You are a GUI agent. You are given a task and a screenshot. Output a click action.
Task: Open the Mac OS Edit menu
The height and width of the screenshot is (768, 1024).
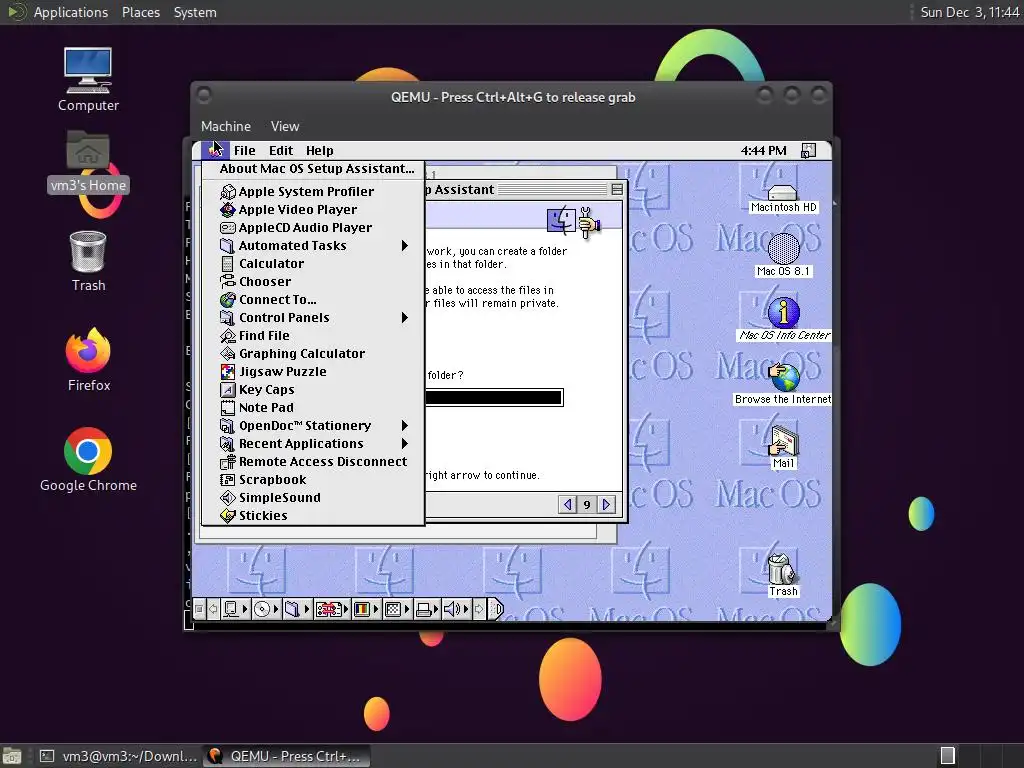281,150
